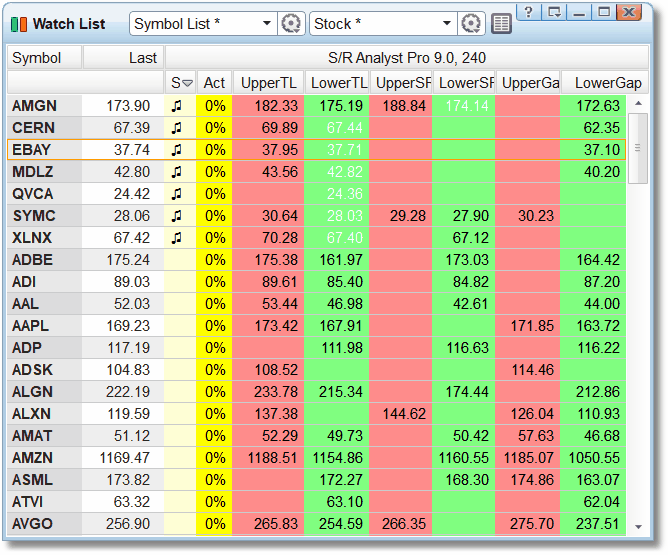668x555 pixels.
Task: Select the AAL symbol cell
Action: (x=44, y=304)
